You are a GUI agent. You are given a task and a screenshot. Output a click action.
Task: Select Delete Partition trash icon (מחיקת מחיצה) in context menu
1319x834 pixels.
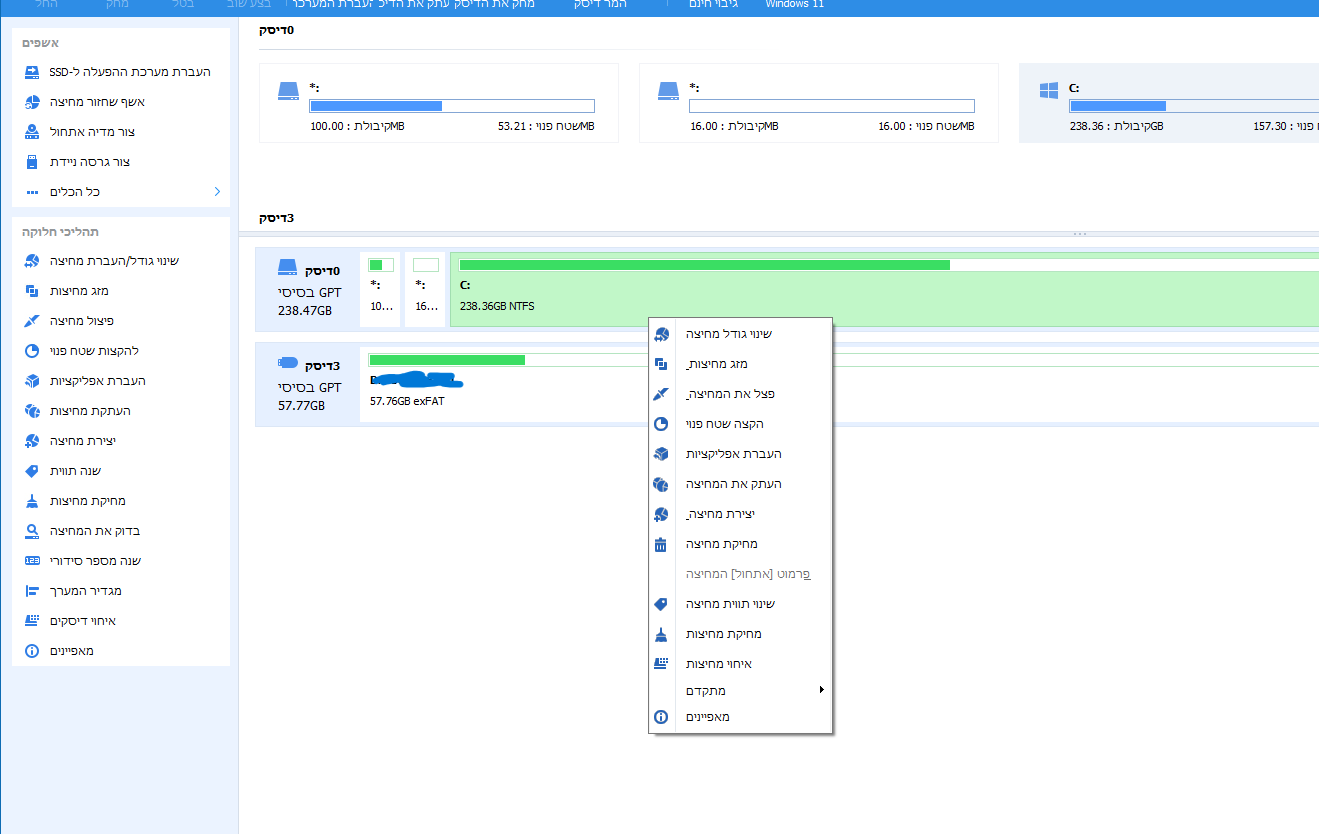click(660, 544)
